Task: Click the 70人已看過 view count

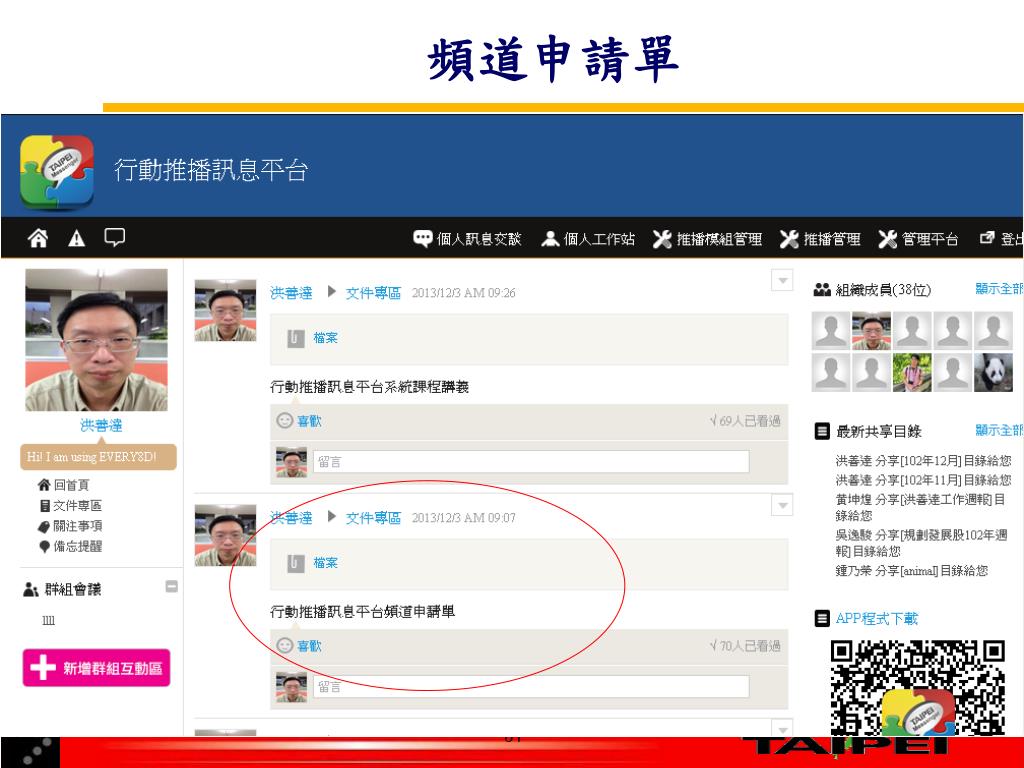Action: tap(745, 646)
